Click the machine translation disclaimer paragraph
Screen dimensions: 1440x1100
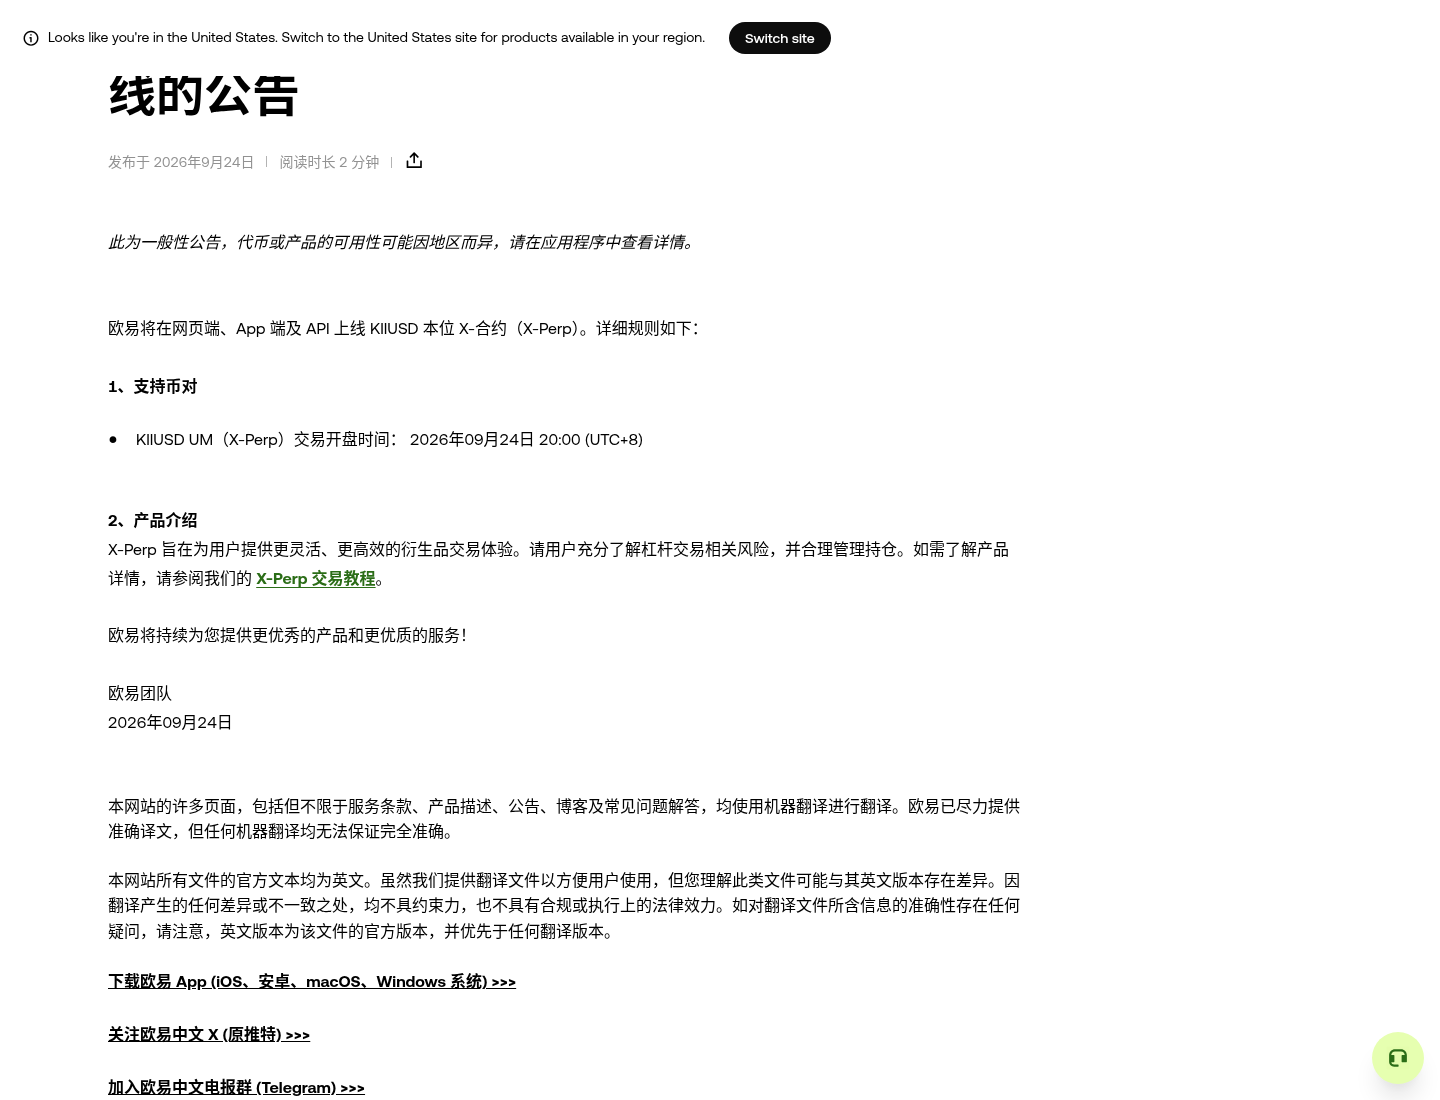click(564, 818)
